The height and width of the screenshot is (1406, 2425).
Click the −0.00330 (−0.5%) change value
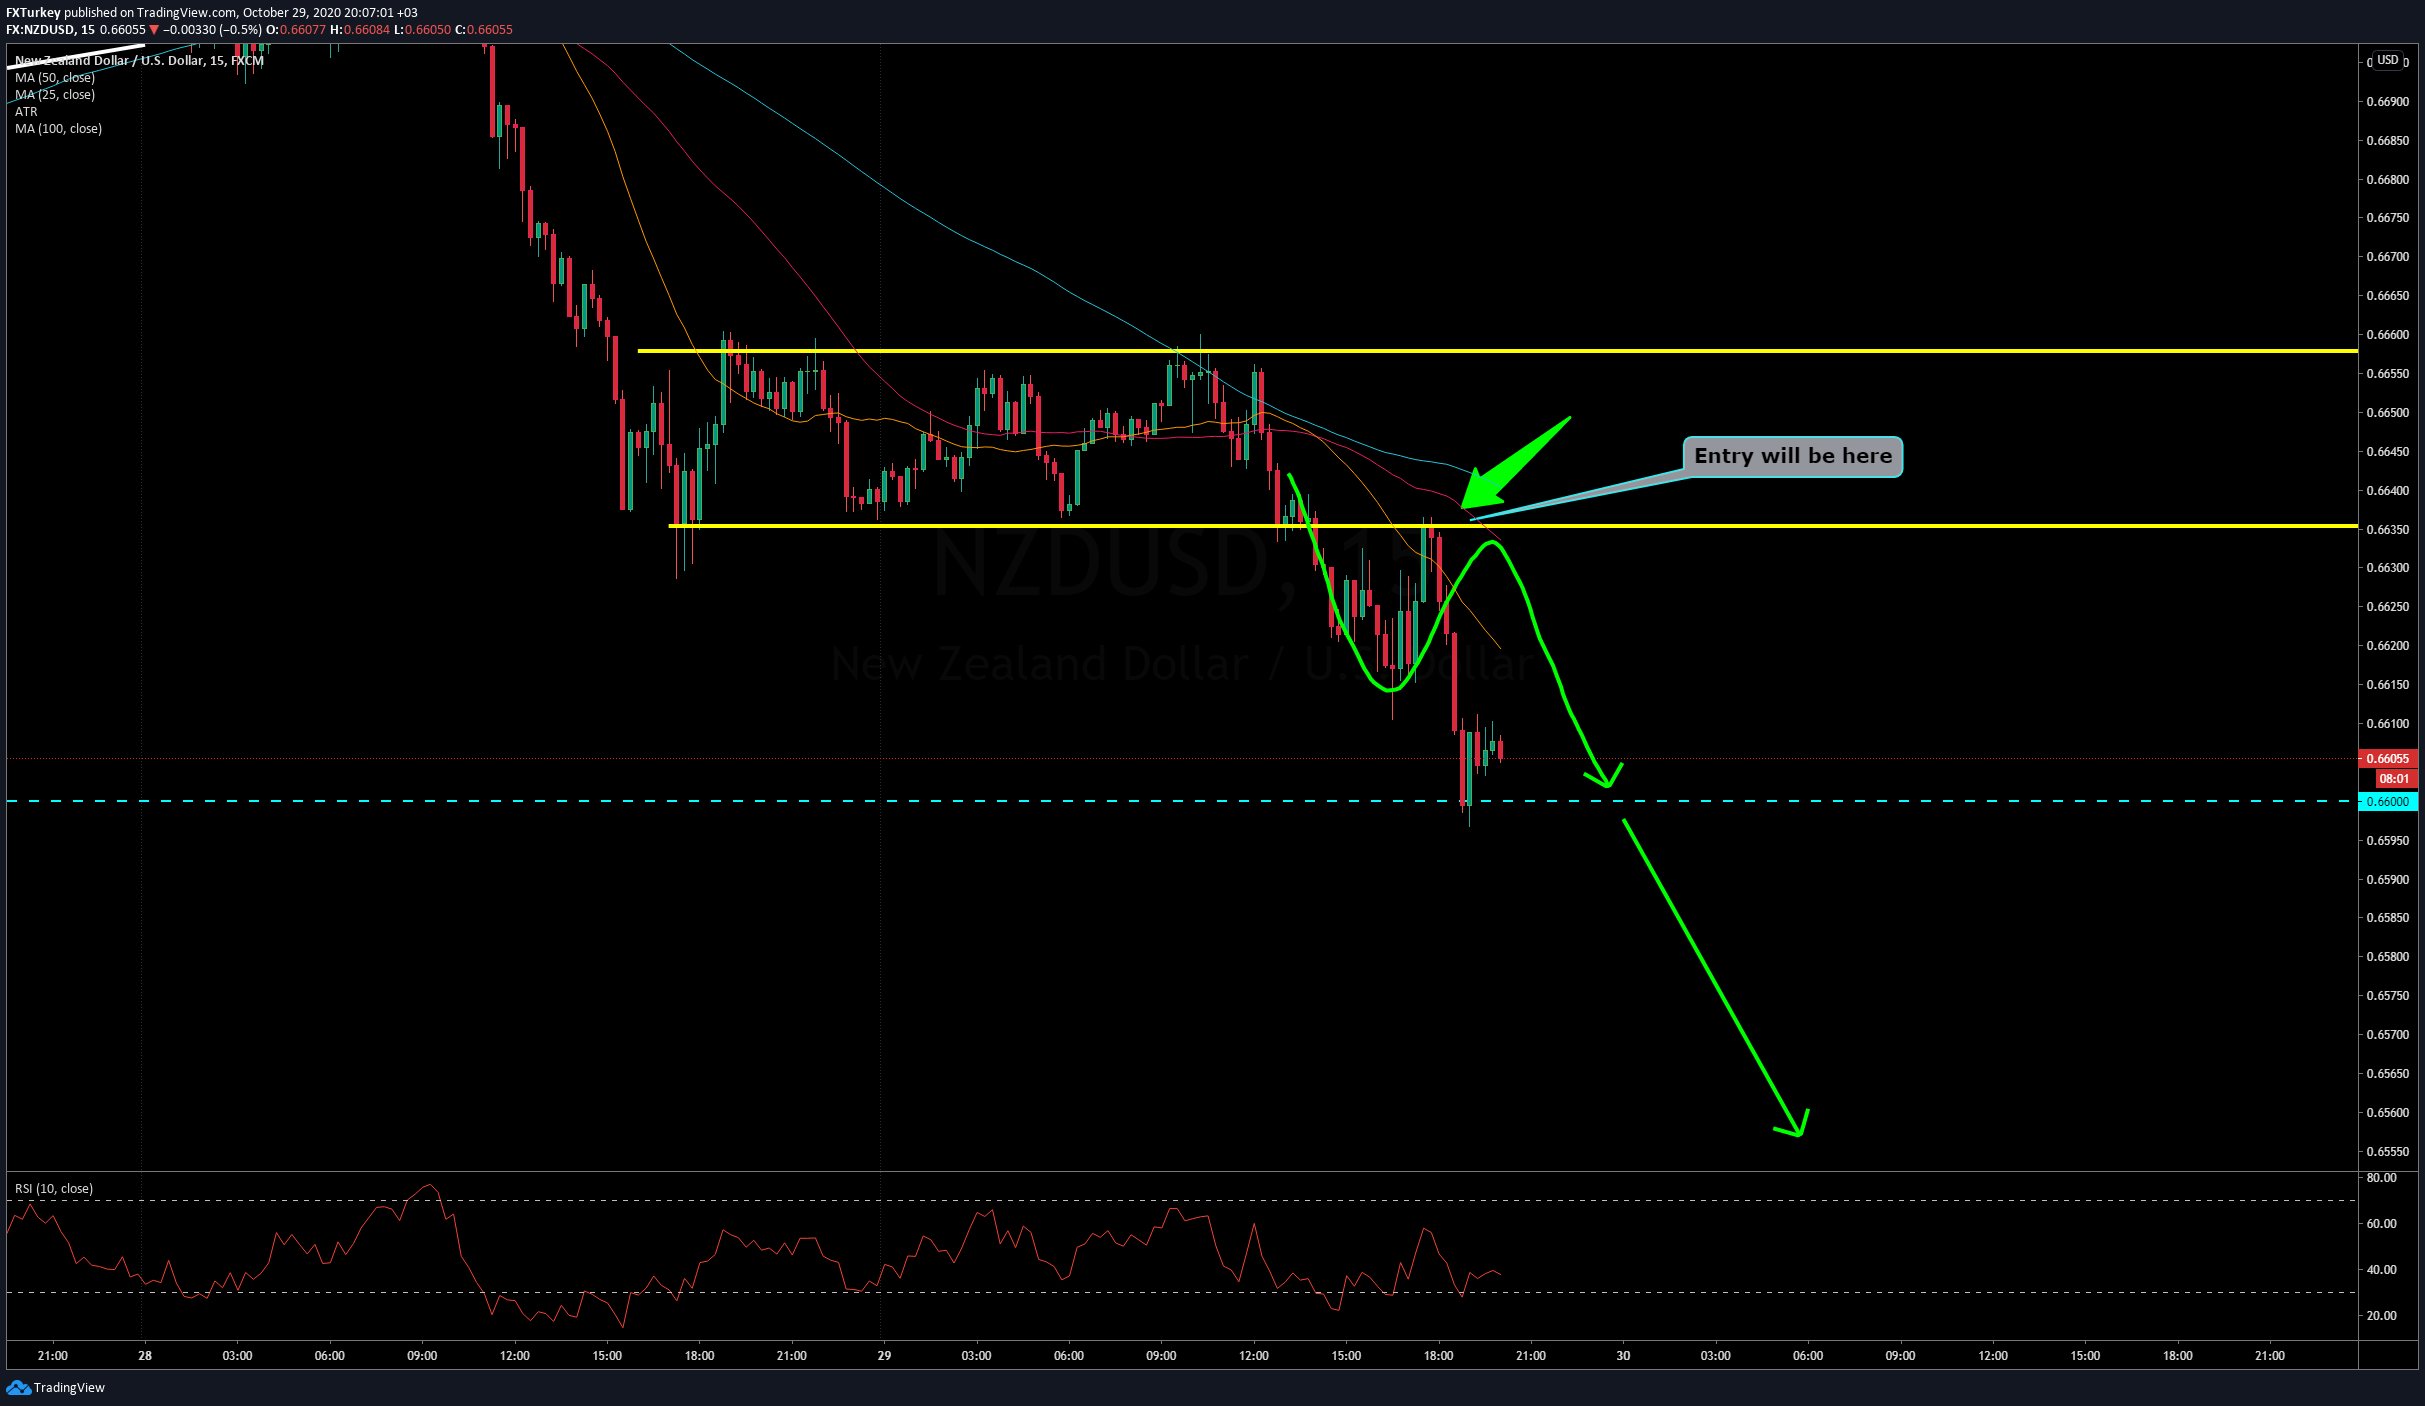click(x=212, y=30)
